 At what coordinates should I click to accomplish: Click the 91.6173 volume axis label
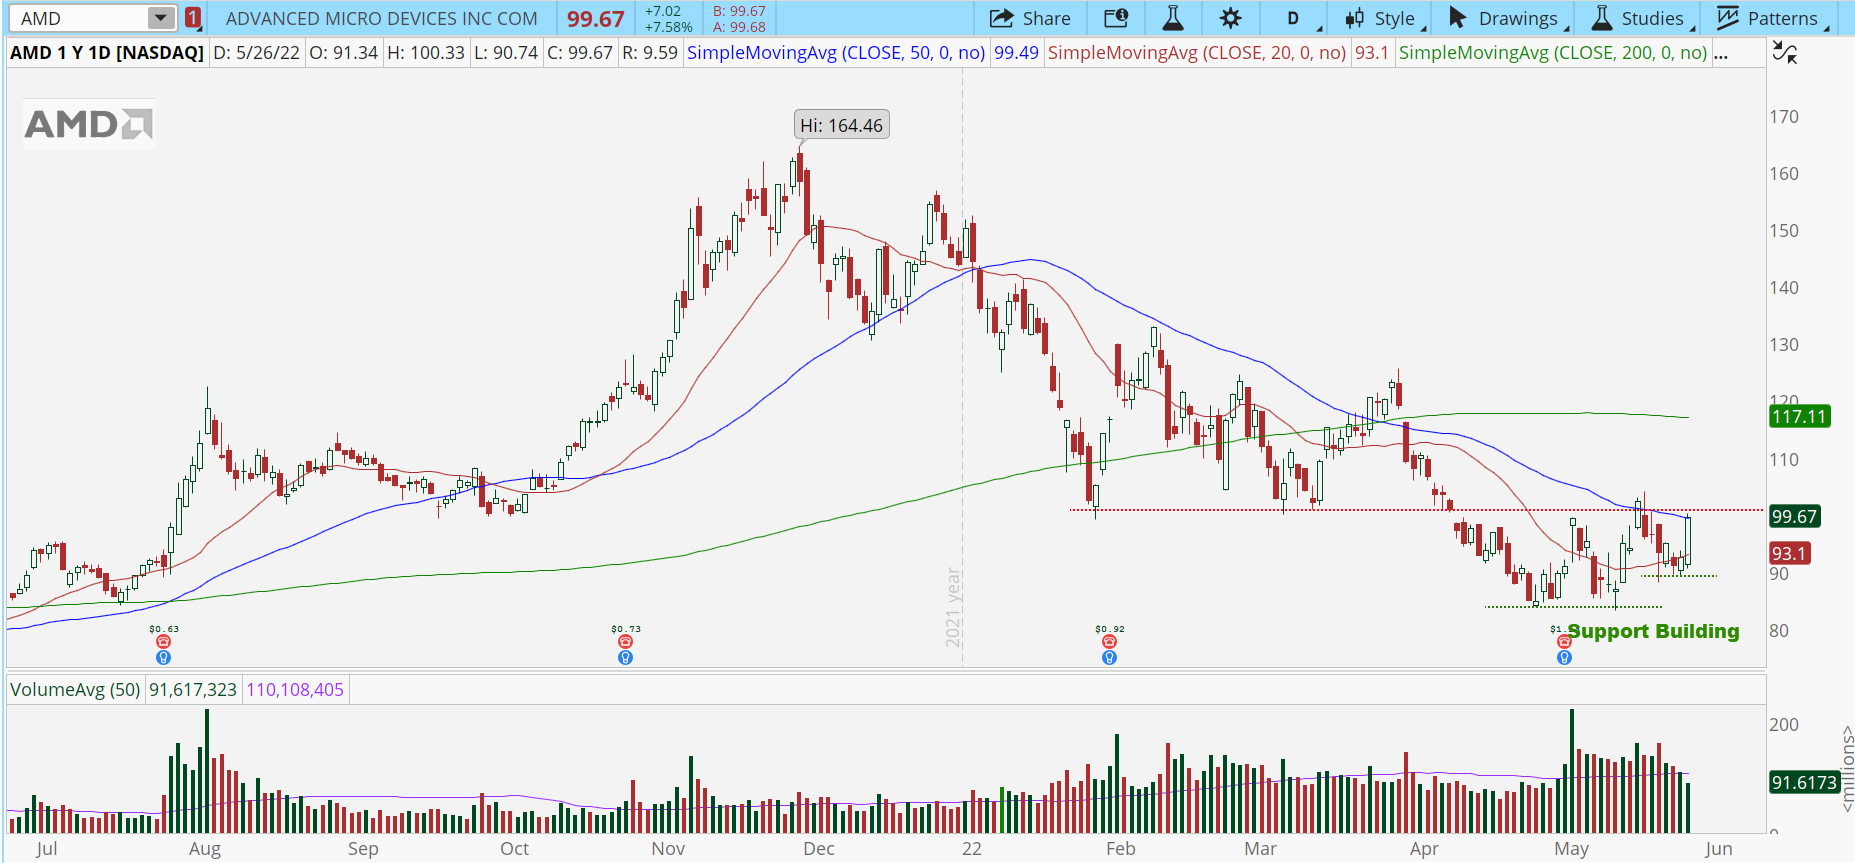[x=1805, y=782]
